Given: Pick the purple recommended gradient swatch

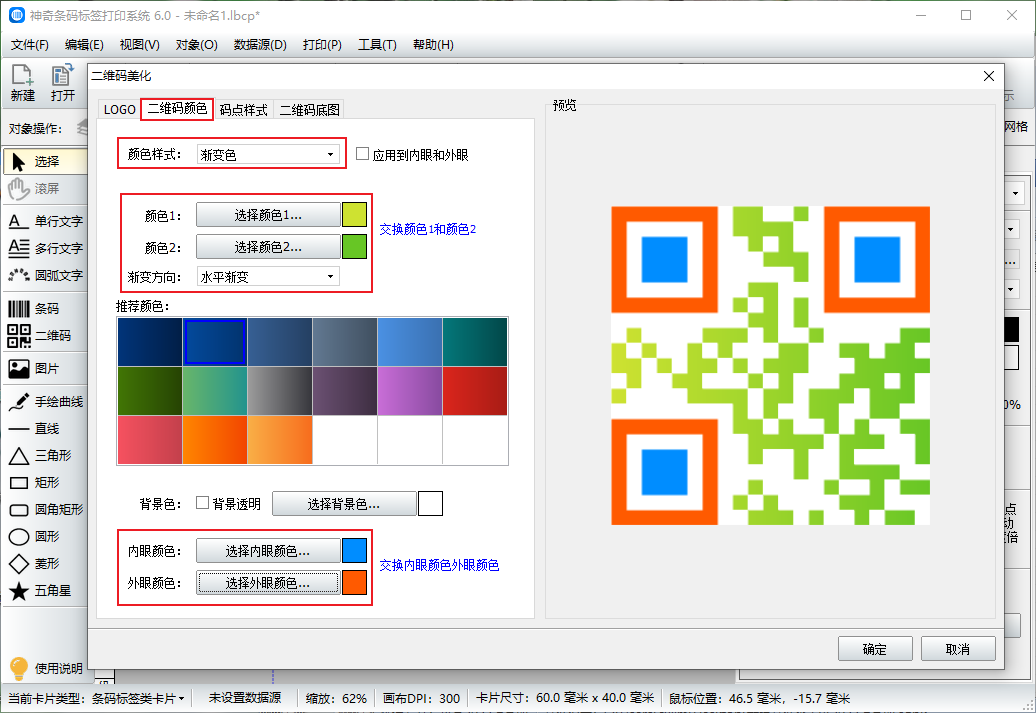Looking at the screenshot, I should click(410, 391).
